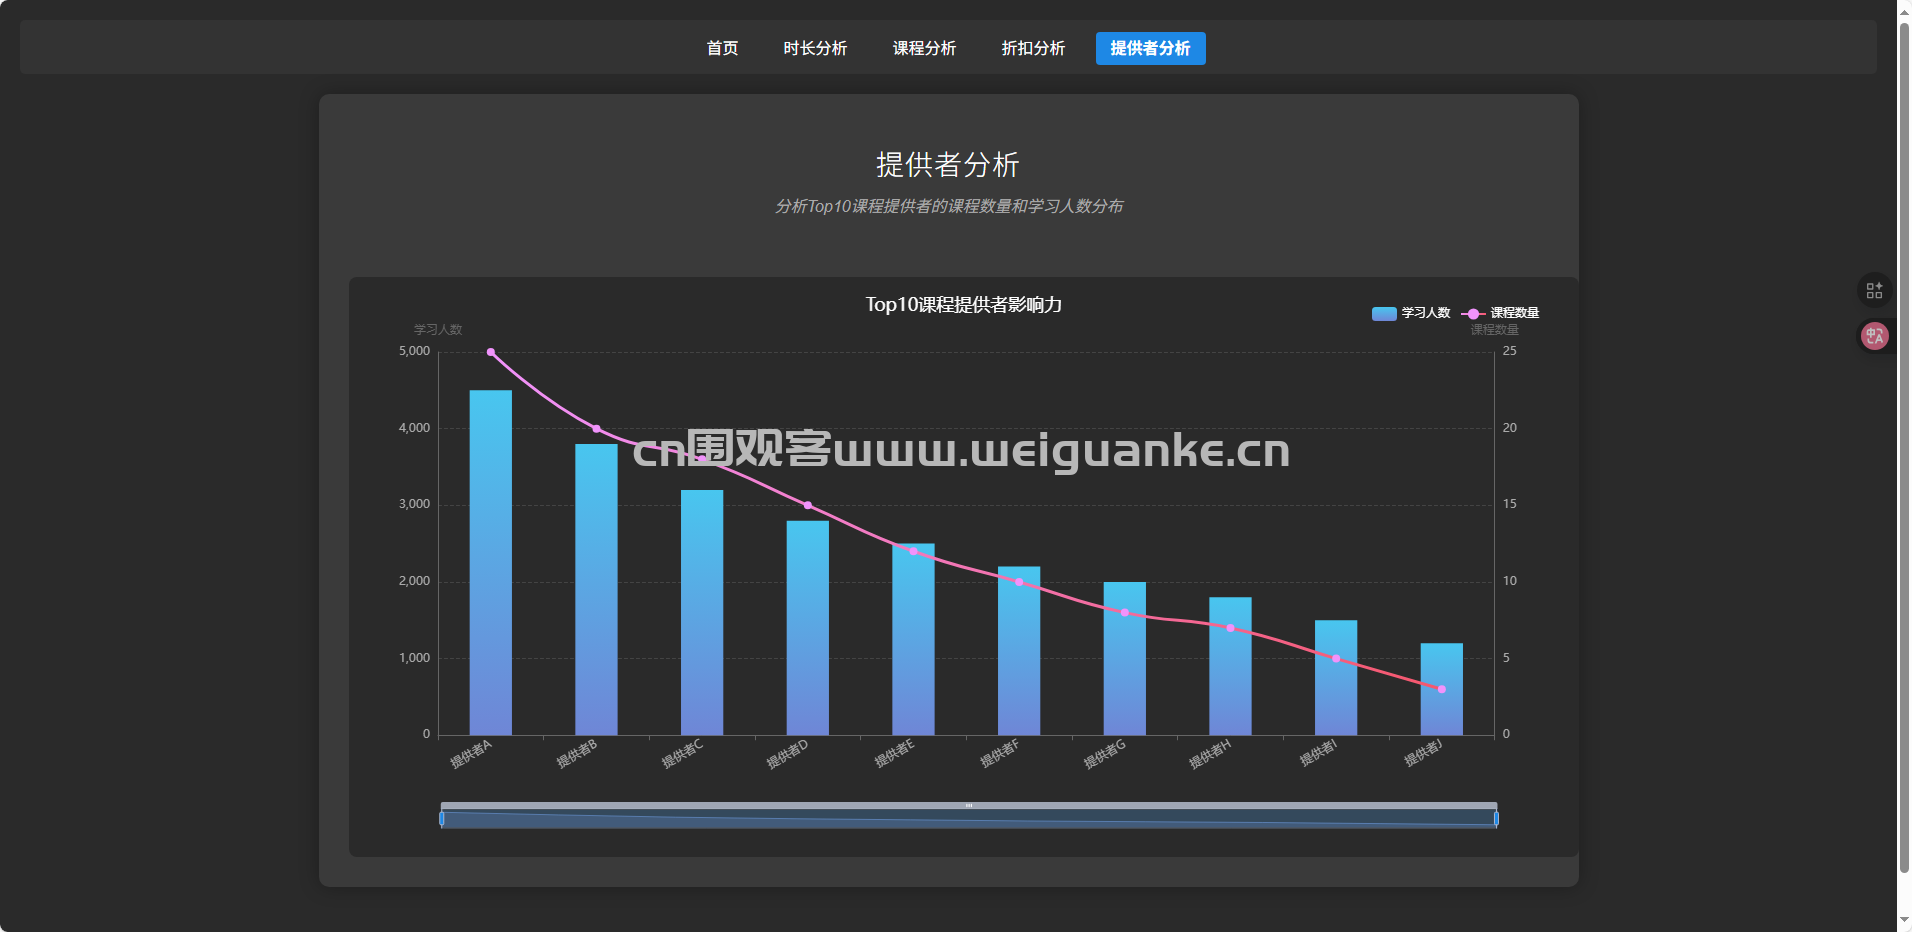Click the line data point for 提供者I
The height and width of the screenshot is (932, 1912).
(x=1336, y=658)
